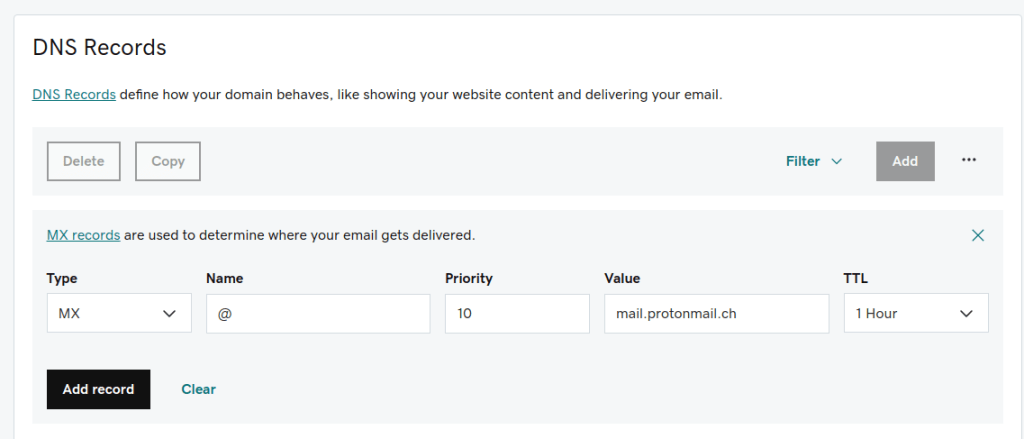The width and height of the screenshot is (1024, 439).
Task: Click the Delete button
Action: tap(83, 161)
